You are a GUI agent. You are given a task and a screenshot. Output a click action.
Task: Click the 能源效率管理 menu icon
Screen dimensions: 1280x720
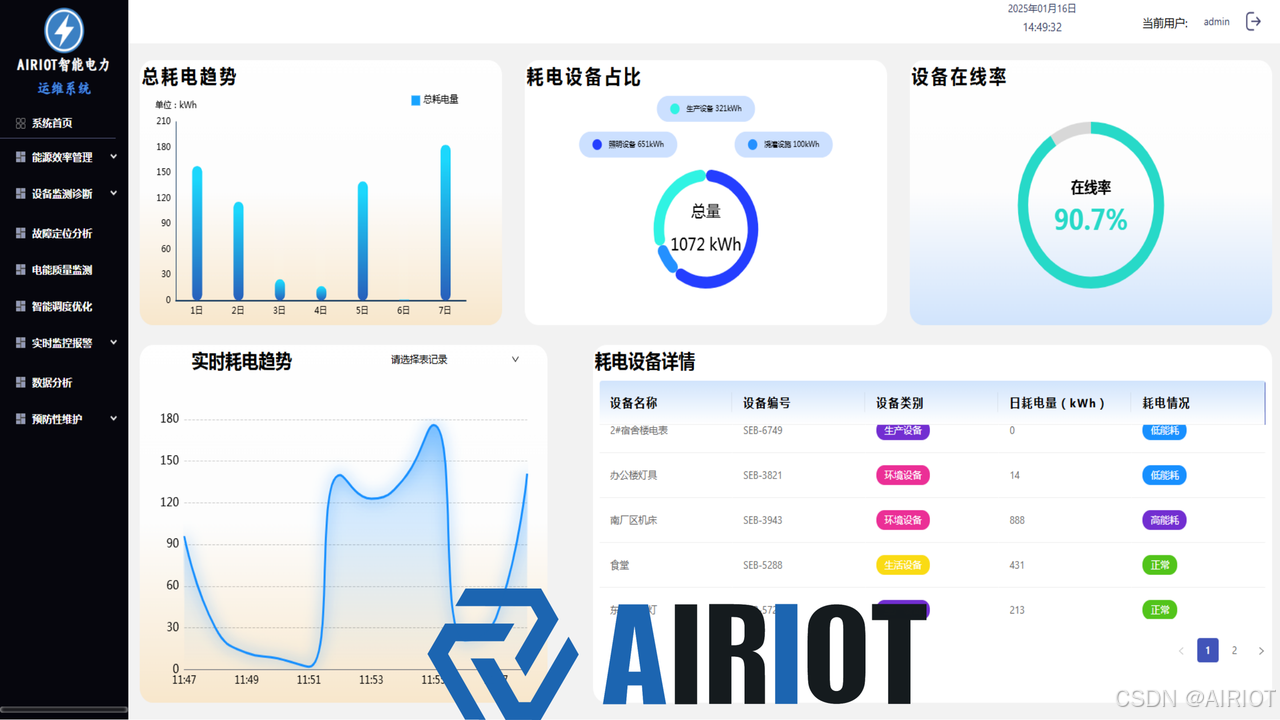pyautogui.click(x=21, y=157)
